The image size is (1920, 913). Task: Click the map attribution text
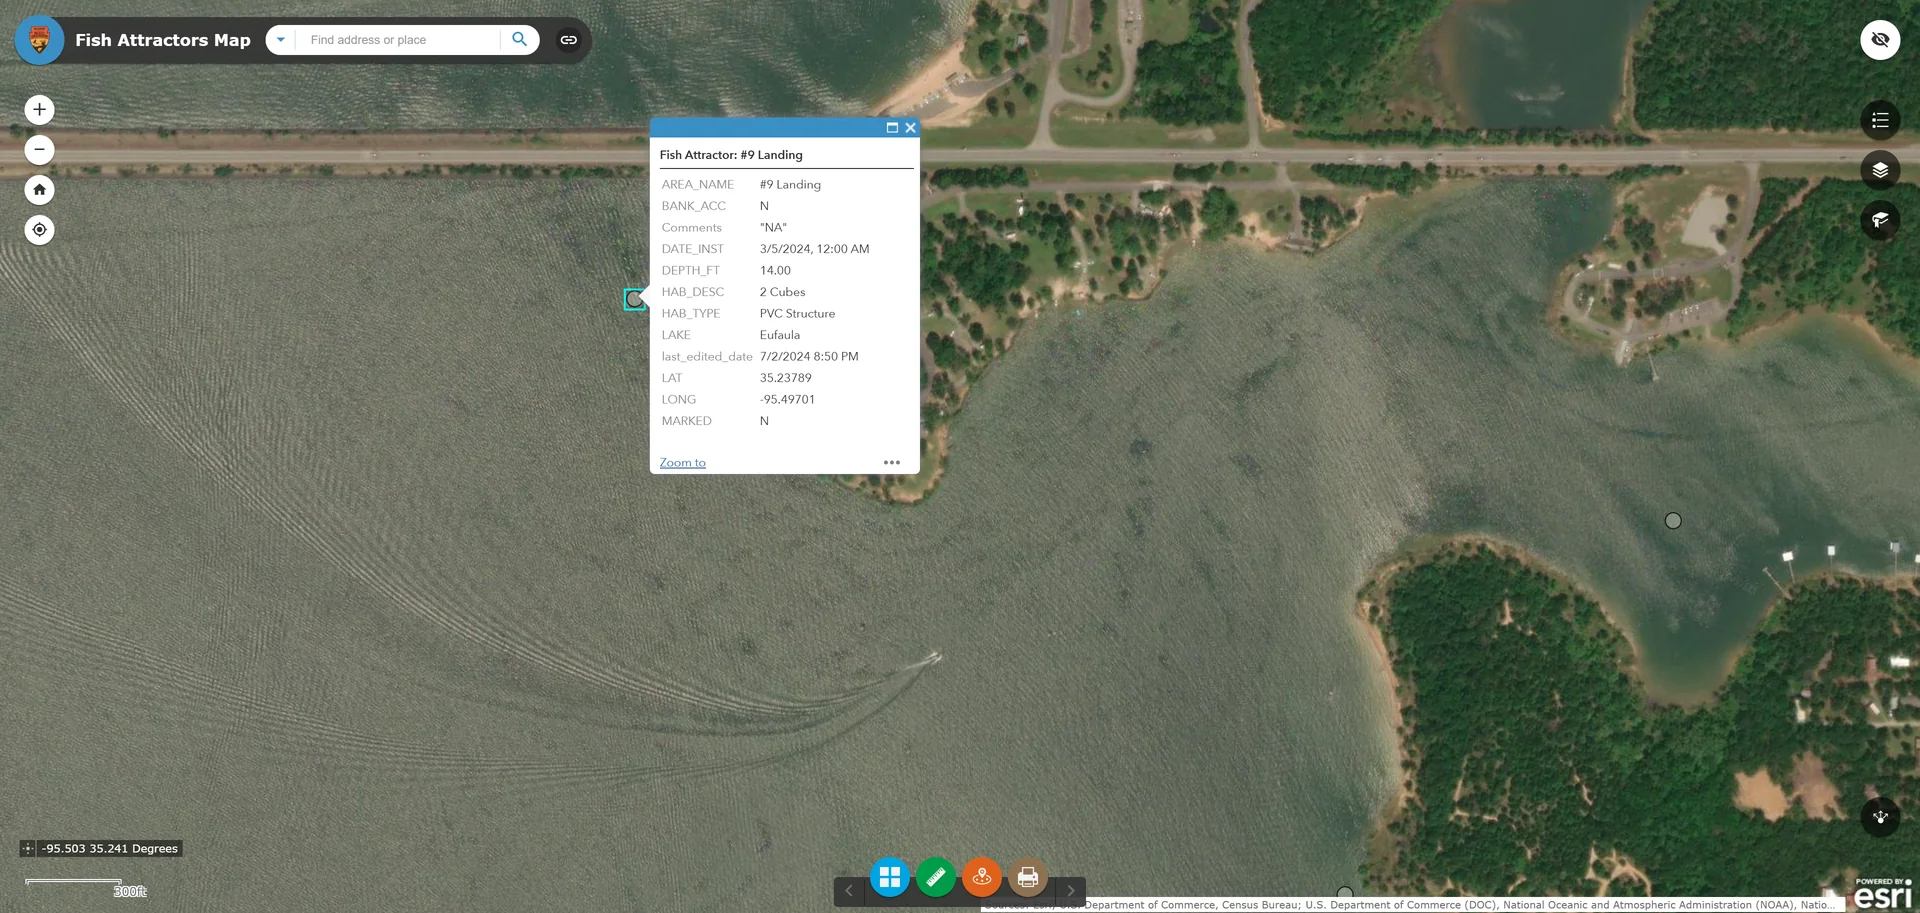click(1412, 905)
